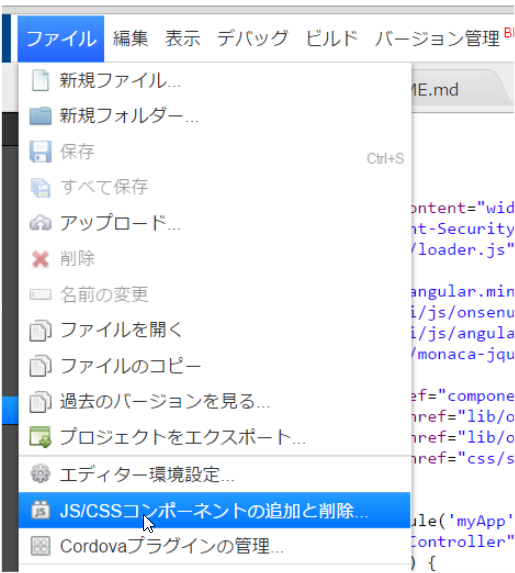Click the JS component icon
The height and width of the screenshot is (573, 515).
40,510
